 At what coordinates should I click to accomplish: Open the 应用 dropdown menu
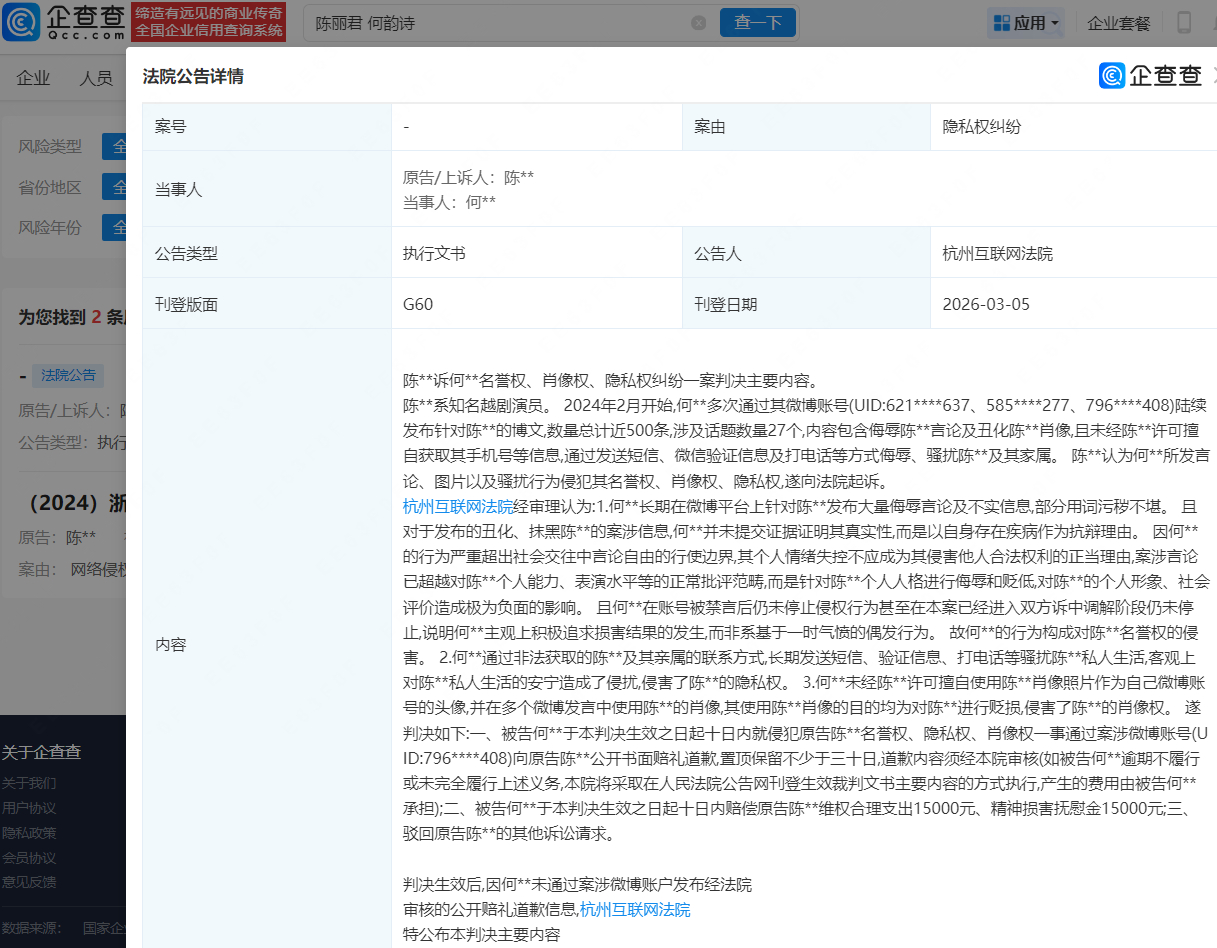click(1024, 23)
